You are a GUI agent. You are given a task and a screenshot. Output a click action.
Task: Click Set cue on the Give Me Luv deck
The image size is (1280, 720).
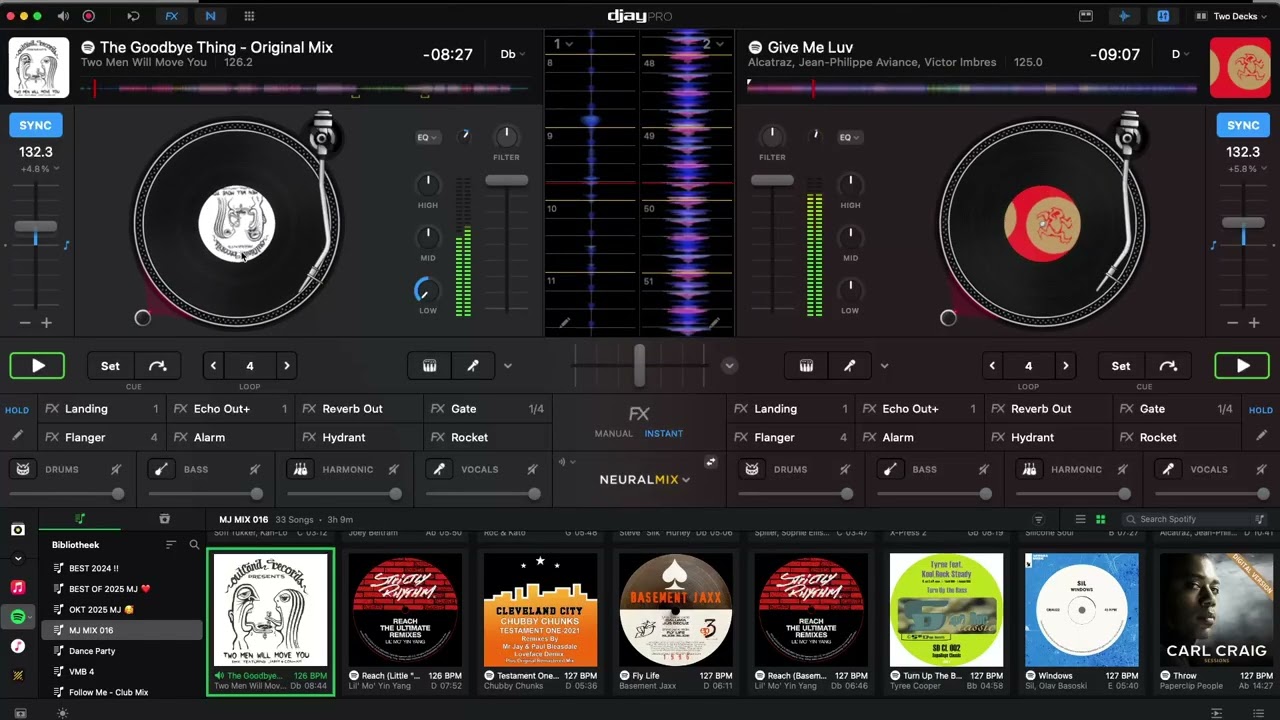tap(1121, 366)
